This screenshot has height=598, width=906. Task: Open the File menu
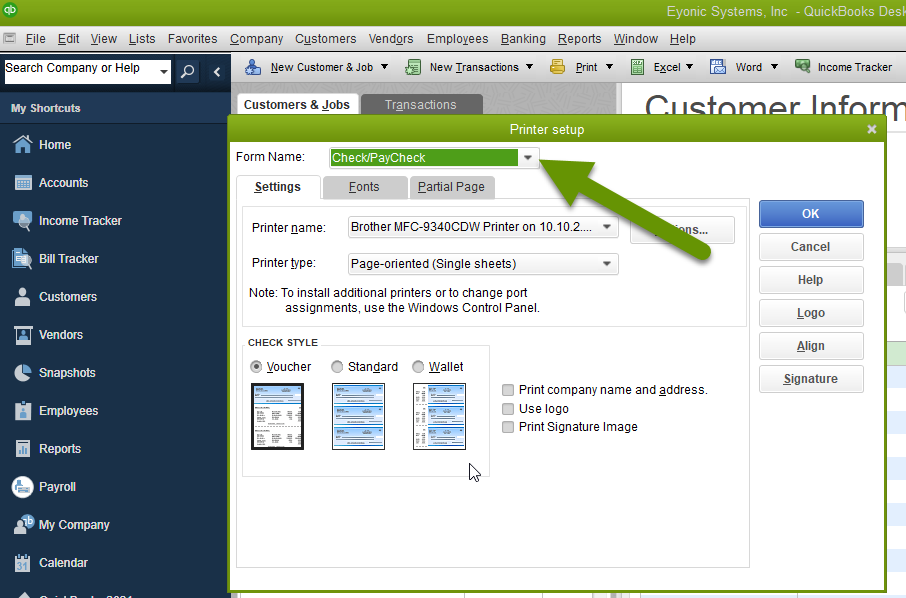(35, 39)
